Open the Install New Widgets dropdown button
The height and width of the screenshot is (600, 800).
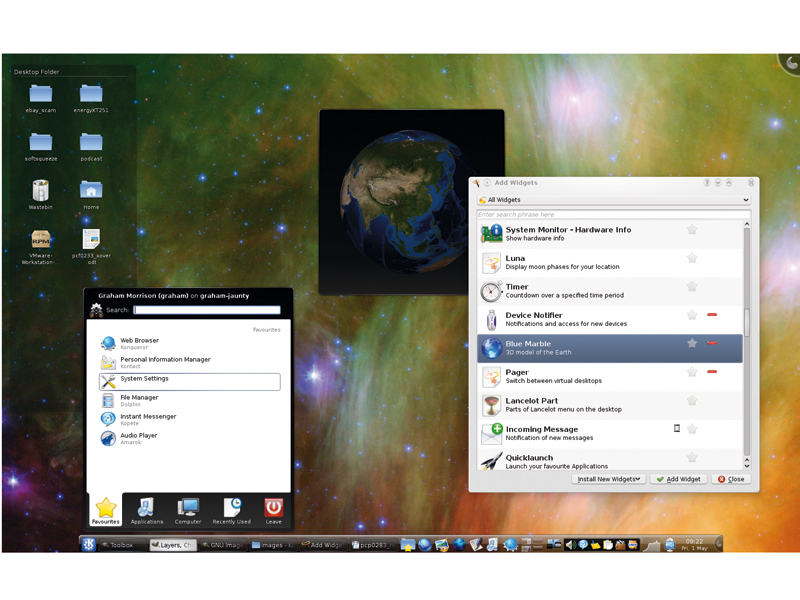pos(608,479)
